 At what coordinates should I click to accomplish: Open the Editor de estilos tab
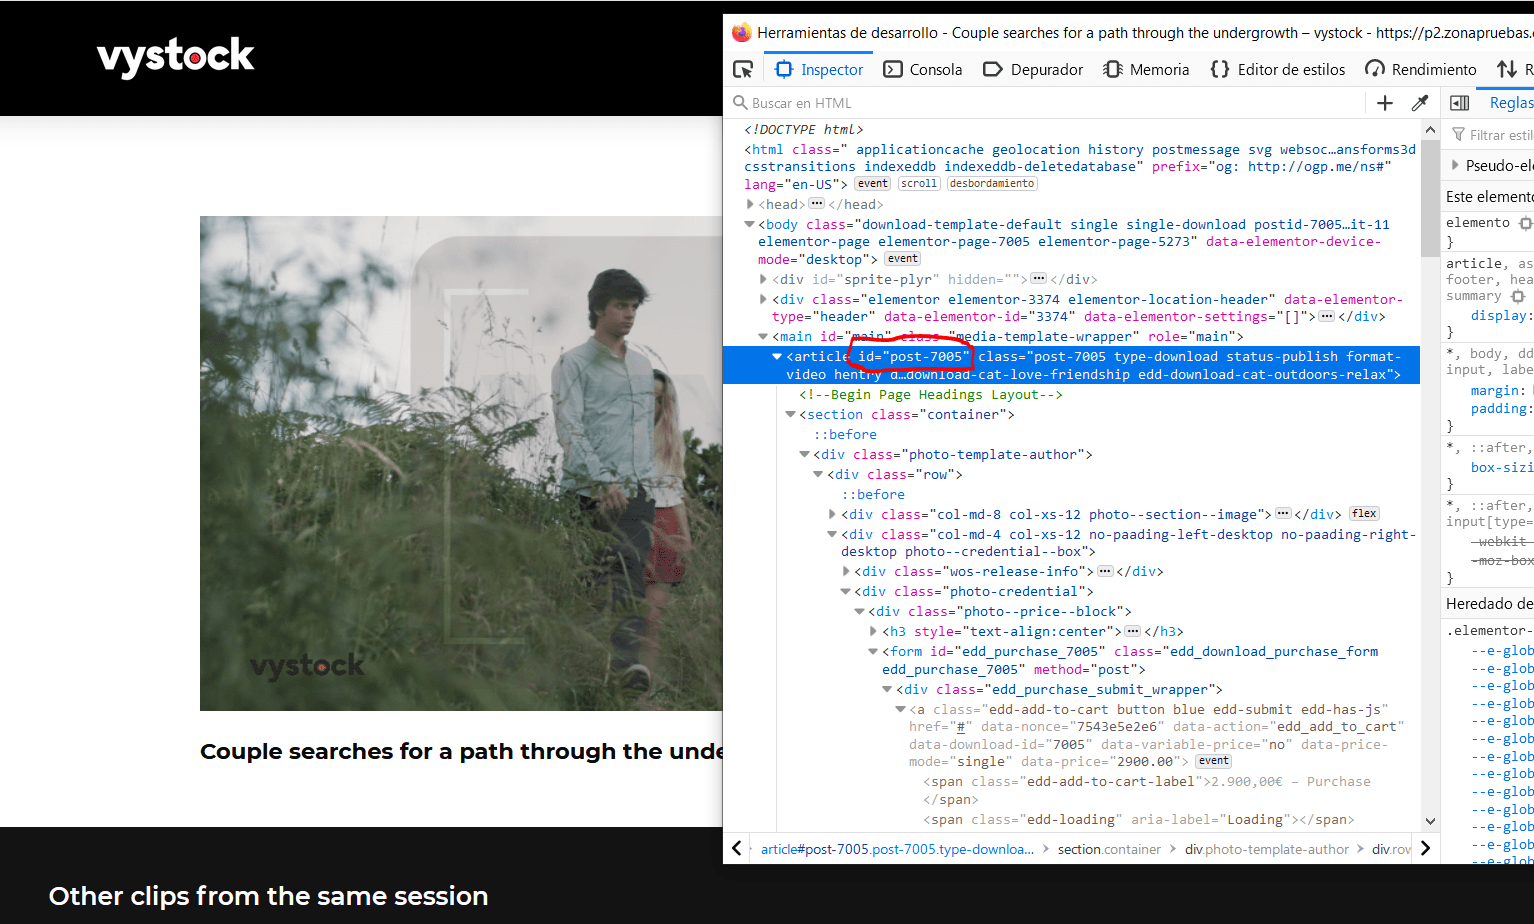[1277, 69]
